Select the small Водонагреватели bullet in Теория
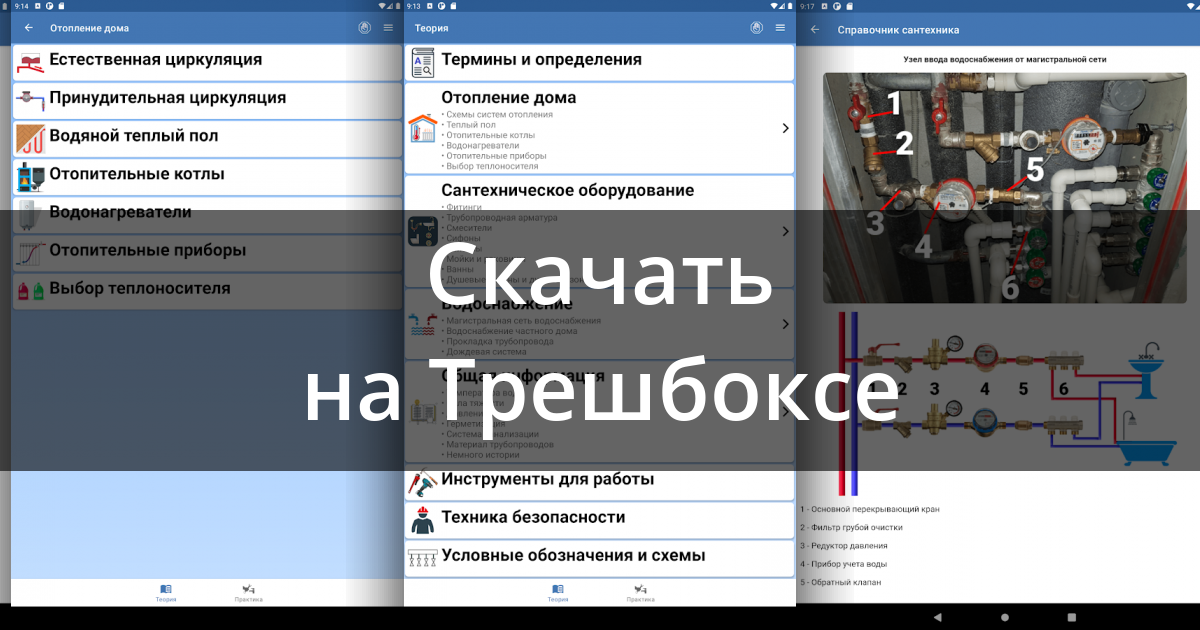Viewport: 1200px width, 630px height. point(480,145)
